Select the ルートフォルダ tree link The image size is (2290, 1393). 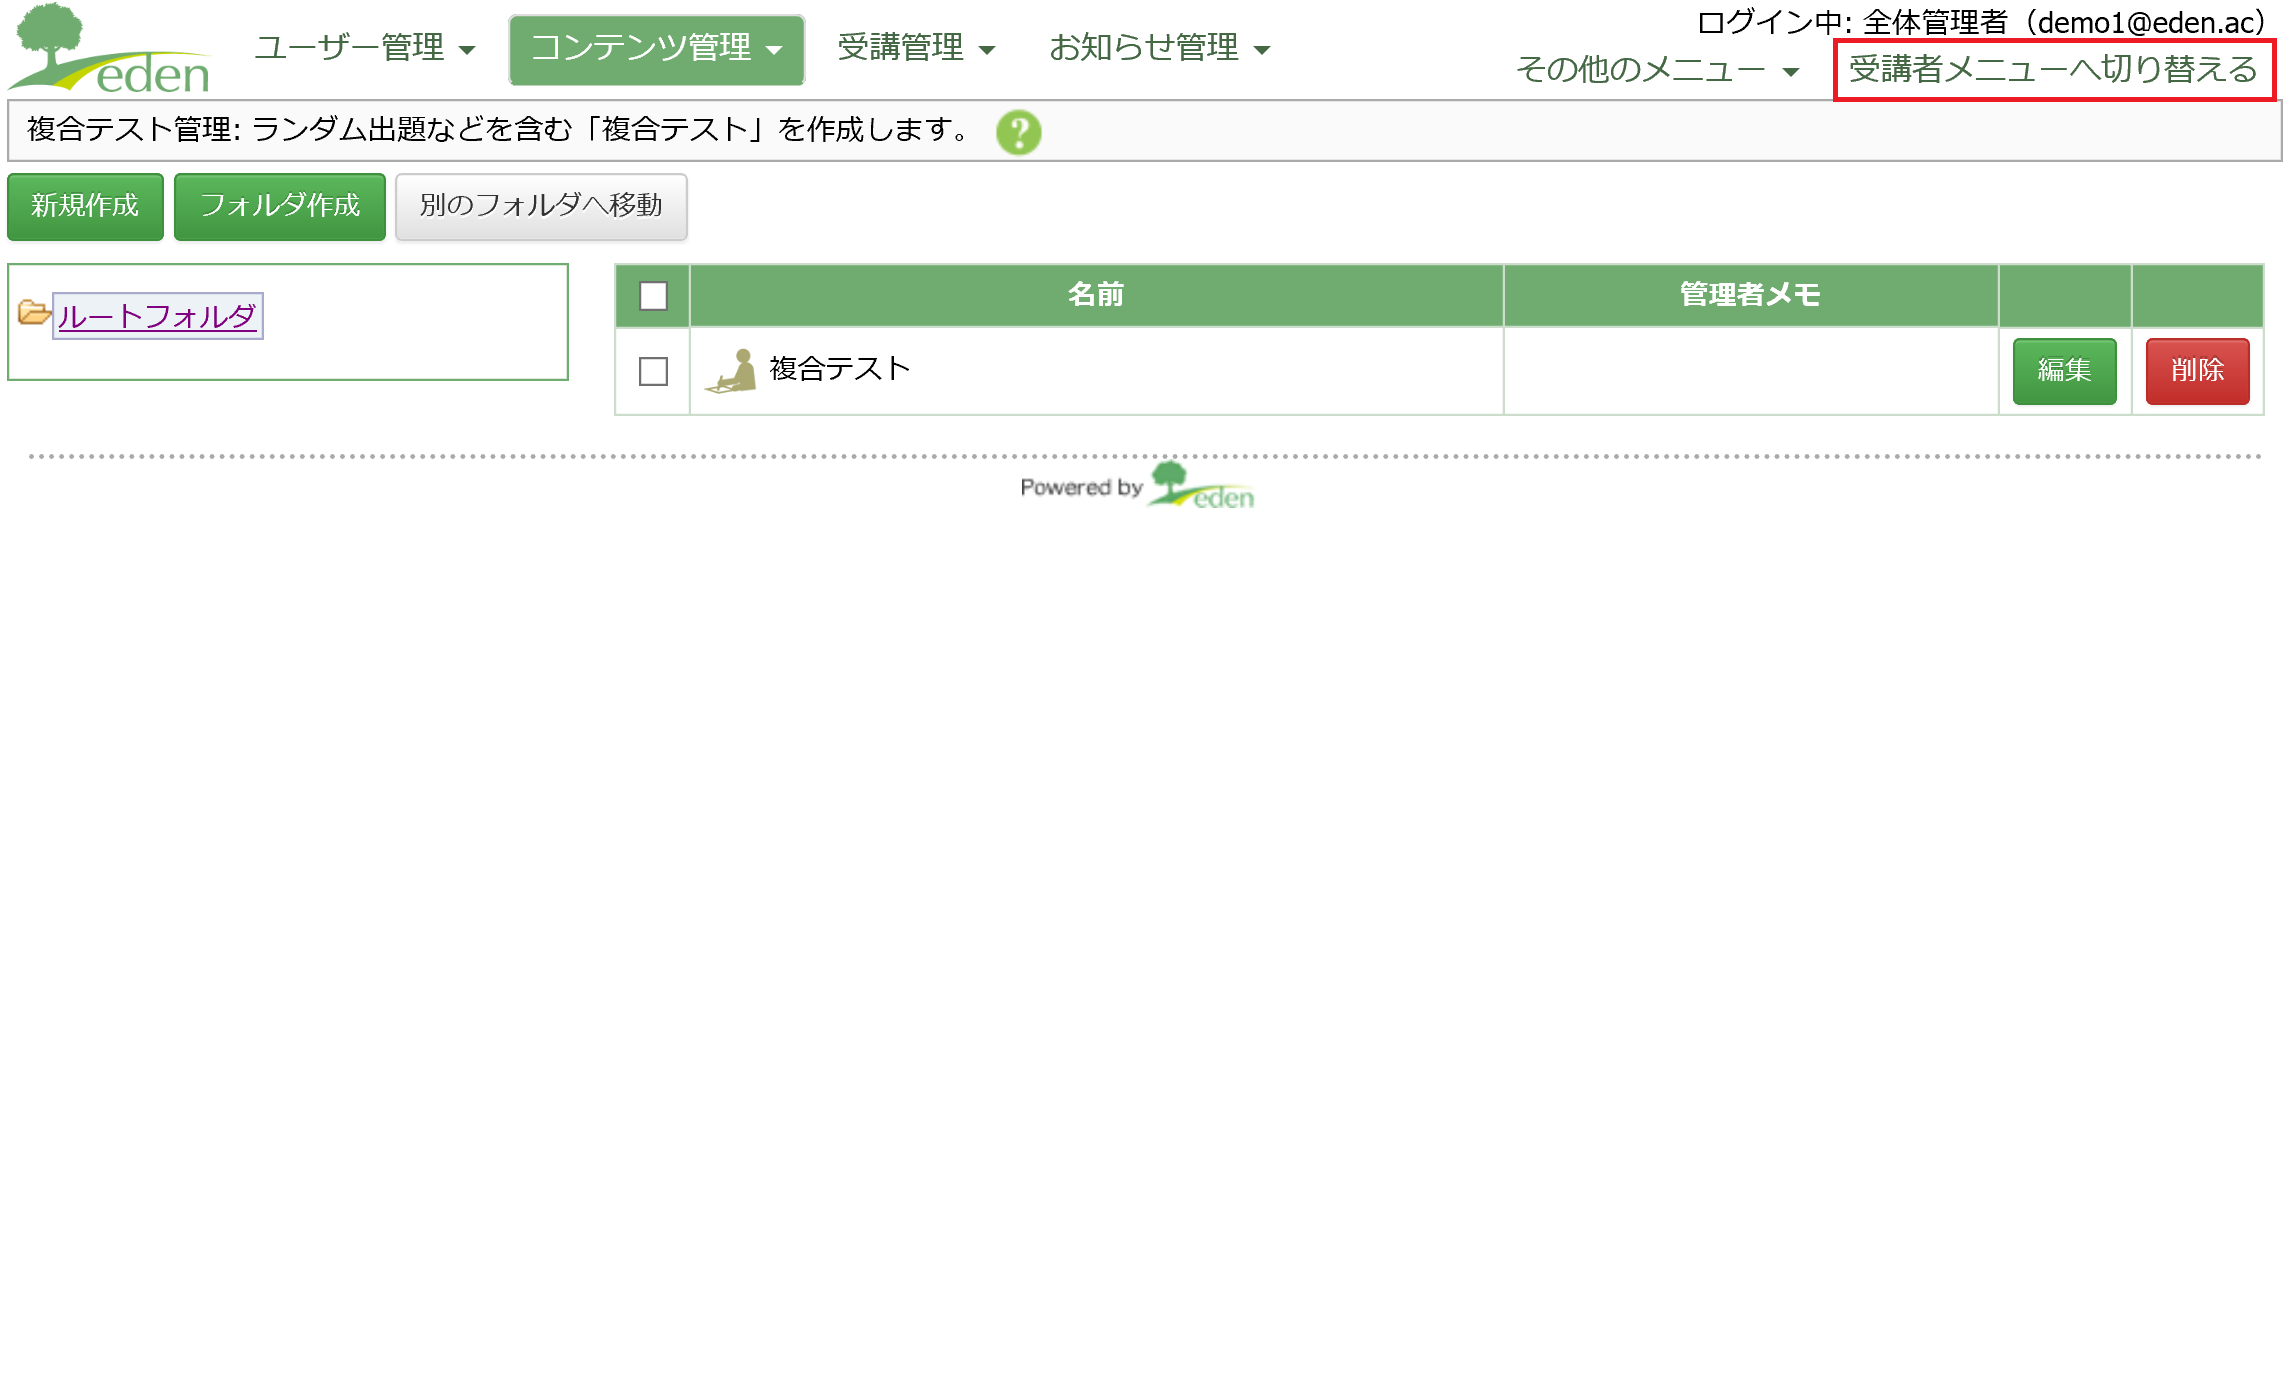coord(157,316)
